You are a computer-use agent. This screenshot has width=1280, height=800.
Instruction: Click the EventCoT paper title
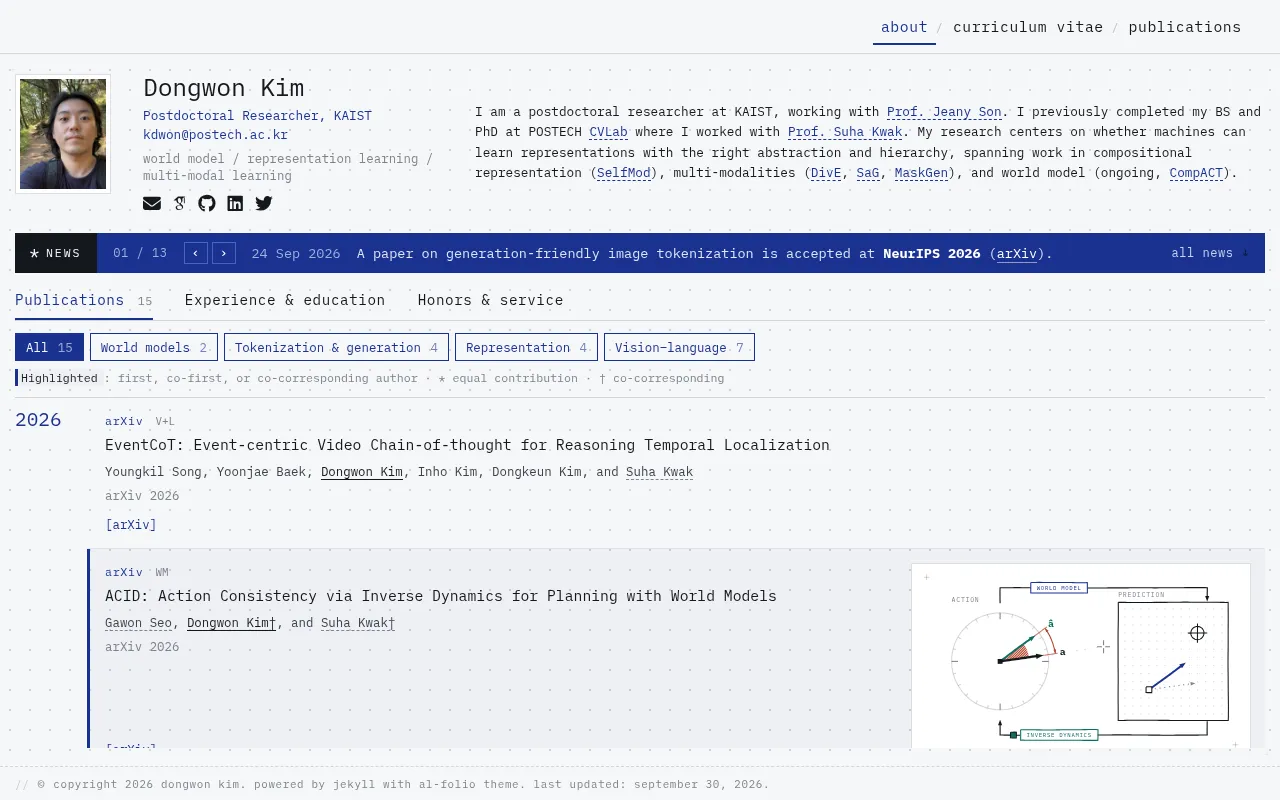click(x=467, y=445)
